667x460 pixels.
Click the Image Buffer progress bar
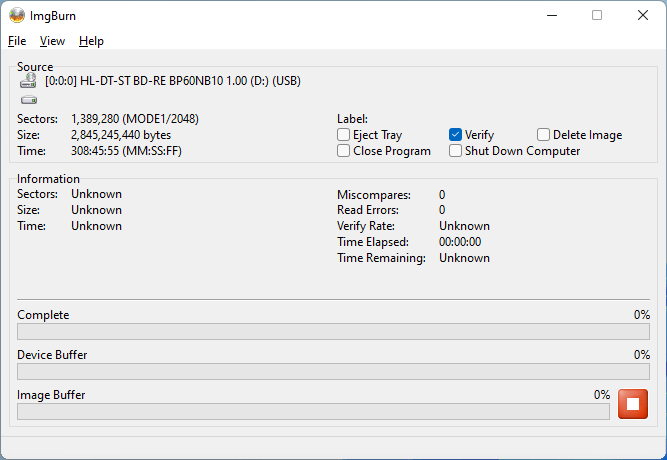313,411
